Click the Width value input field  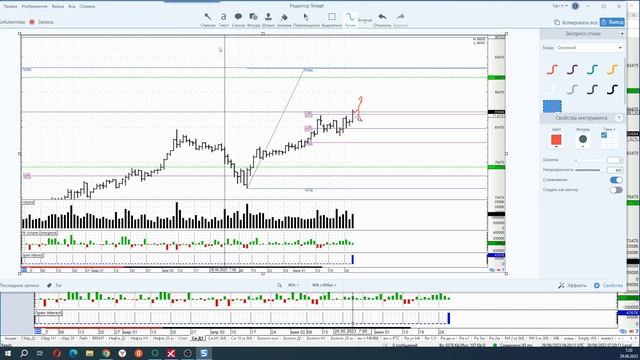point(615,160)
